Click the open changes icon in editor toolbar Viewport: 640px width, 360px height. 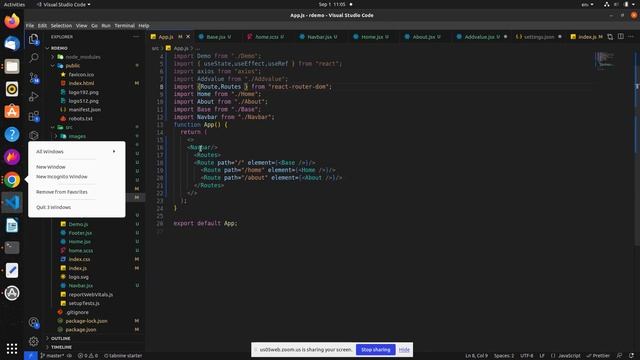pos(610,37)
